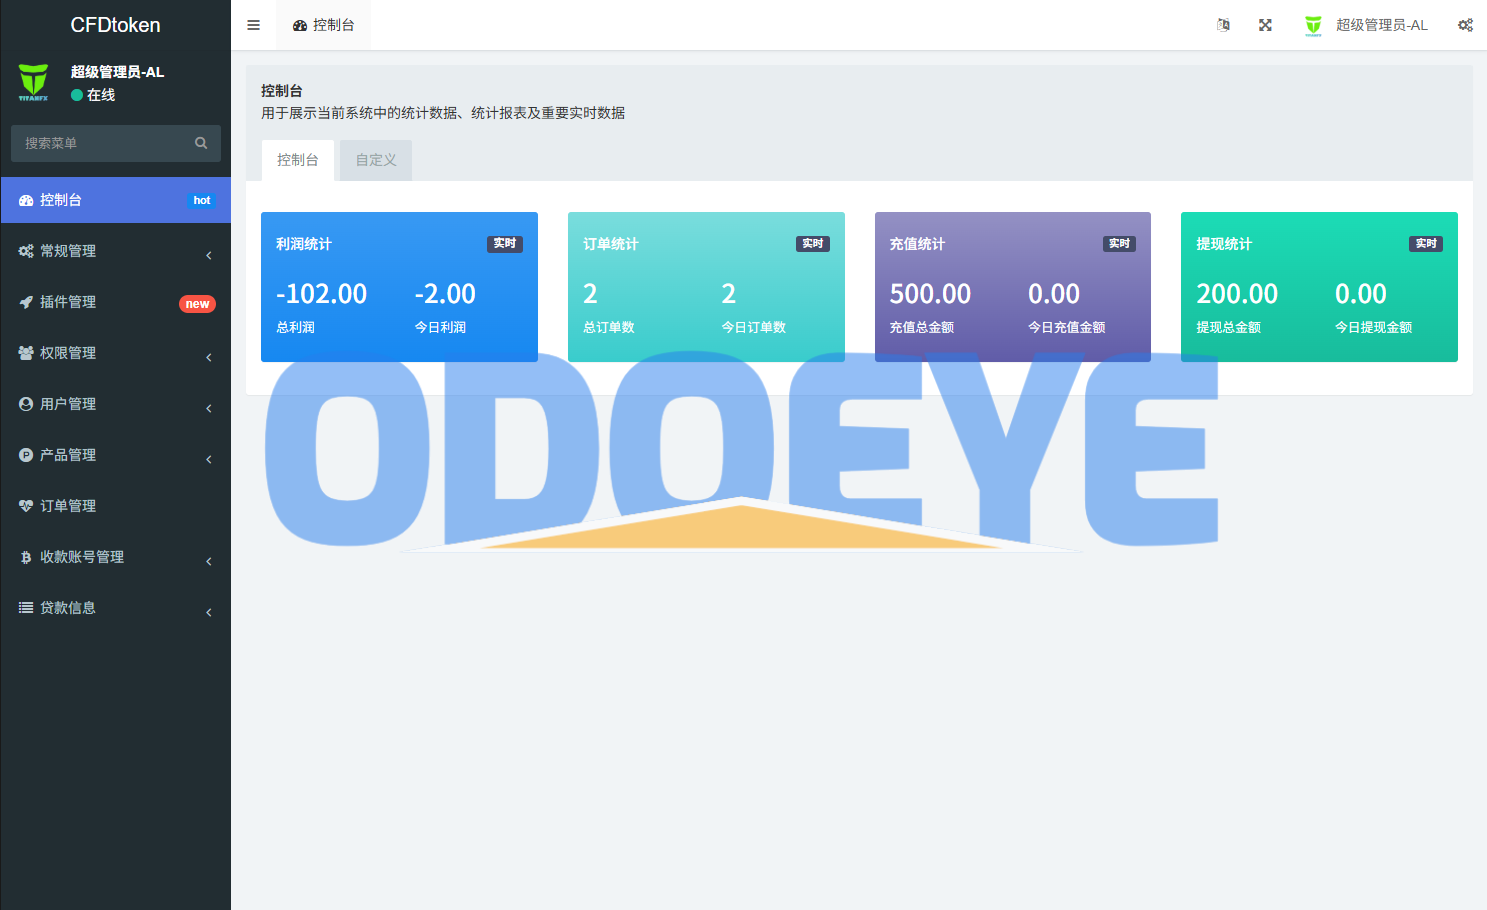
Task: Switch to the 自定义 tab
Action: pyautogui.click(x=376, y=160)
